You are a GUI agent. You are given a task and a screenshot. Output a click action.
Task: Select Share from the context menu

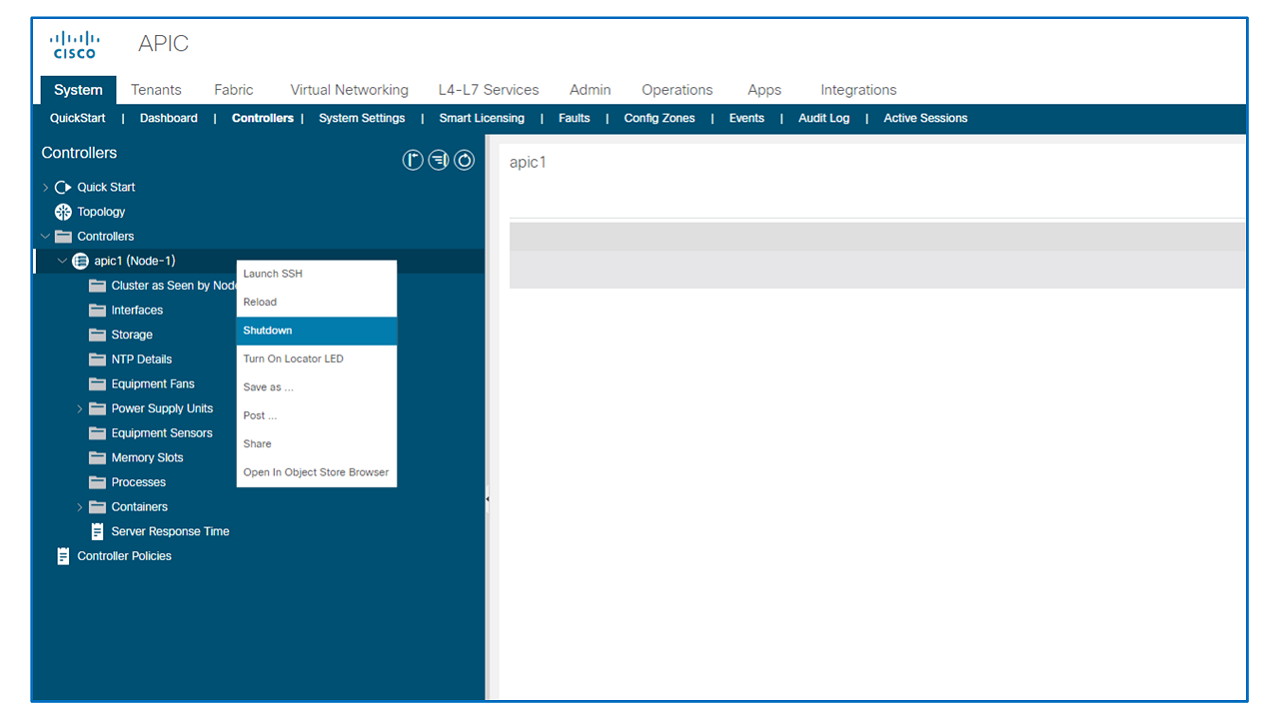pyautogui.click(x=317, y=444)
